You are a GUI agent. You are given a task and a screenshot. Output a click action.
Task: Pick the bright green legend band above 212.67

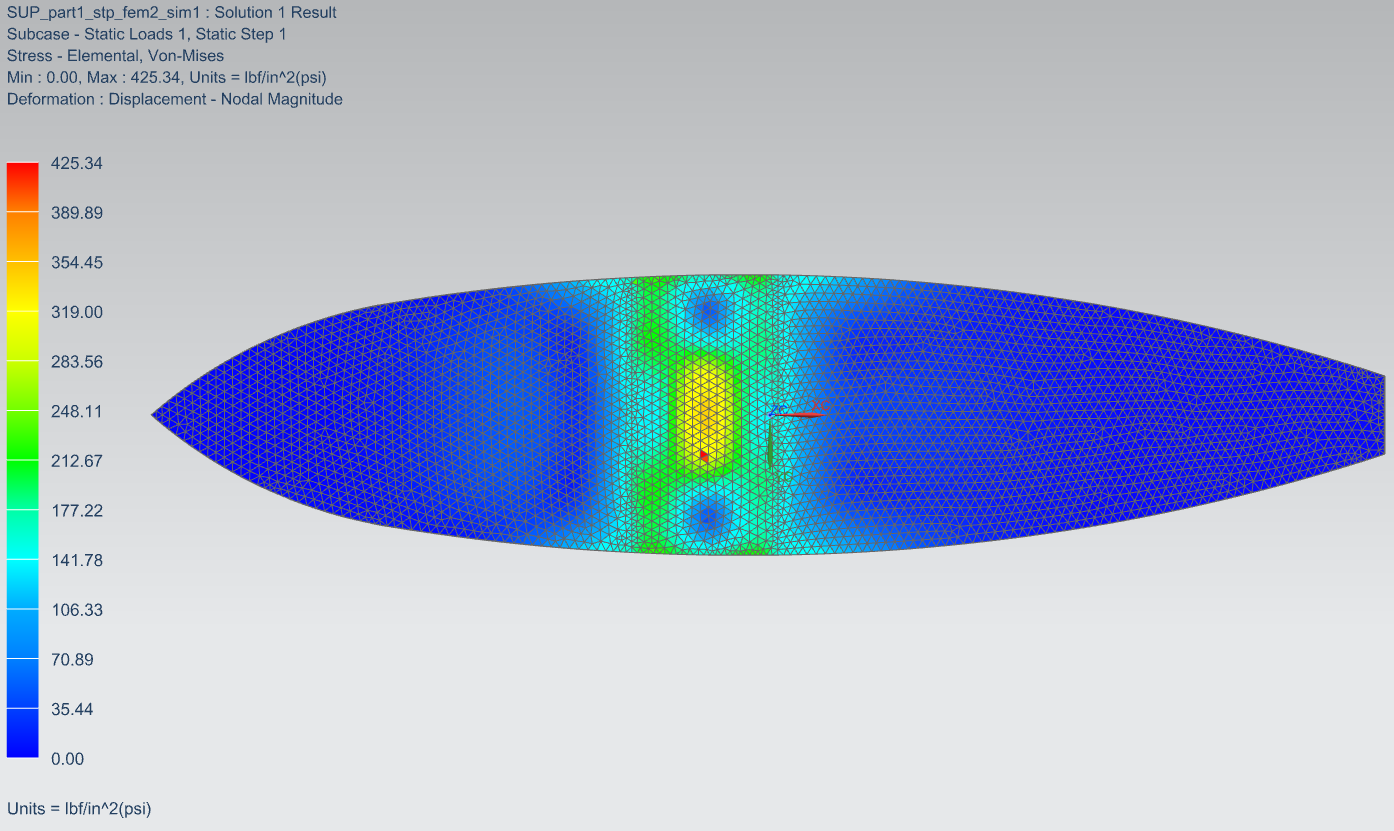(22, 435)
